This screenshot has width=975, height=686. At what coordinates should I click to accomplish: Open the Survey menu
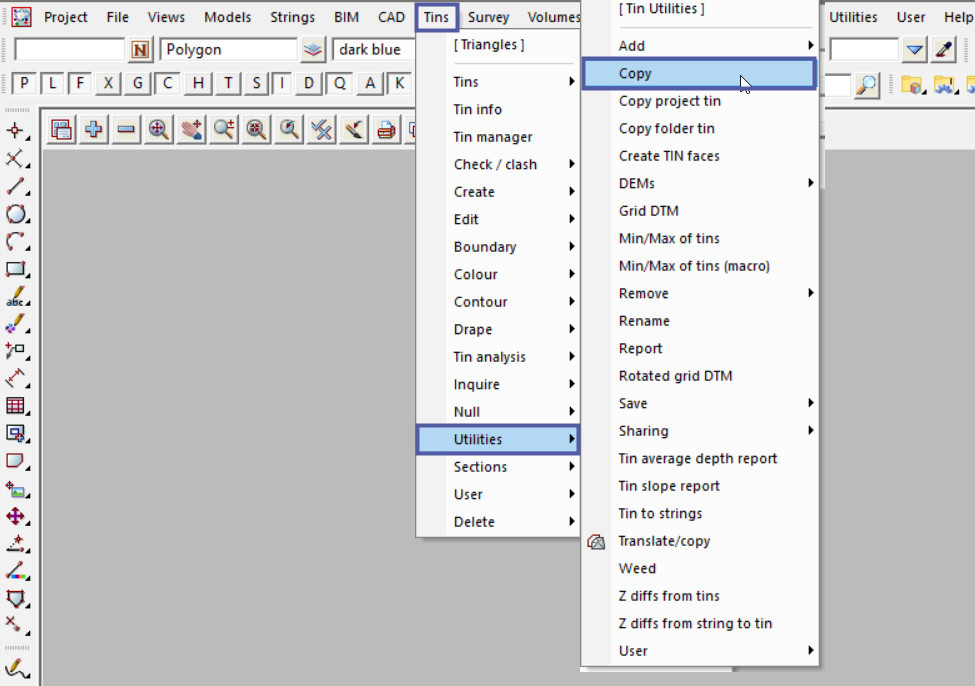488,17
